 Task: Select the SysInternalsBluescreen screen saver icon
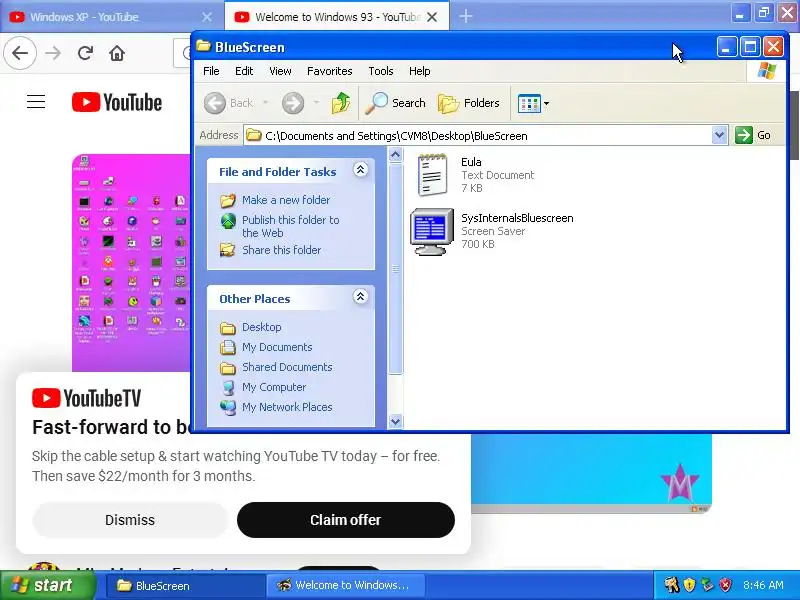432,232
